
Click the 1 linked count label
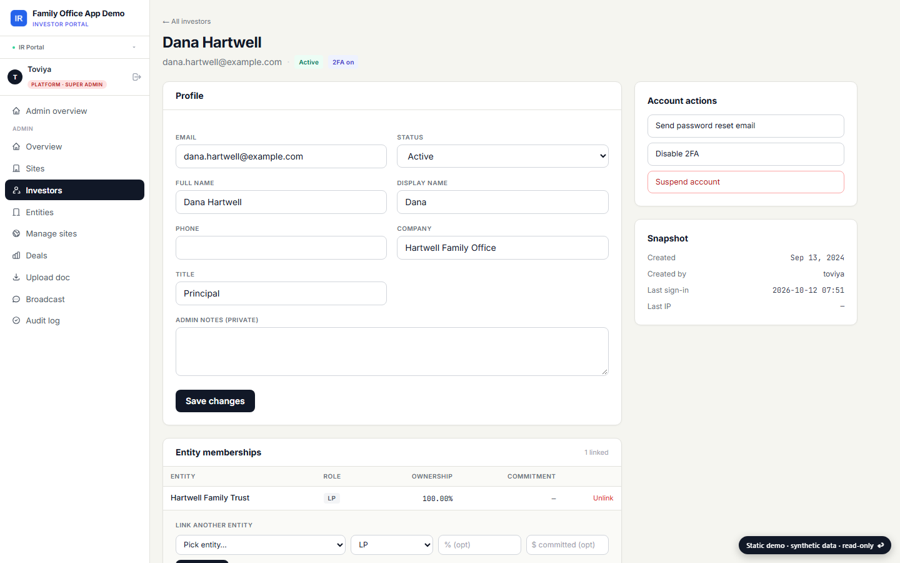click(596, 452)
